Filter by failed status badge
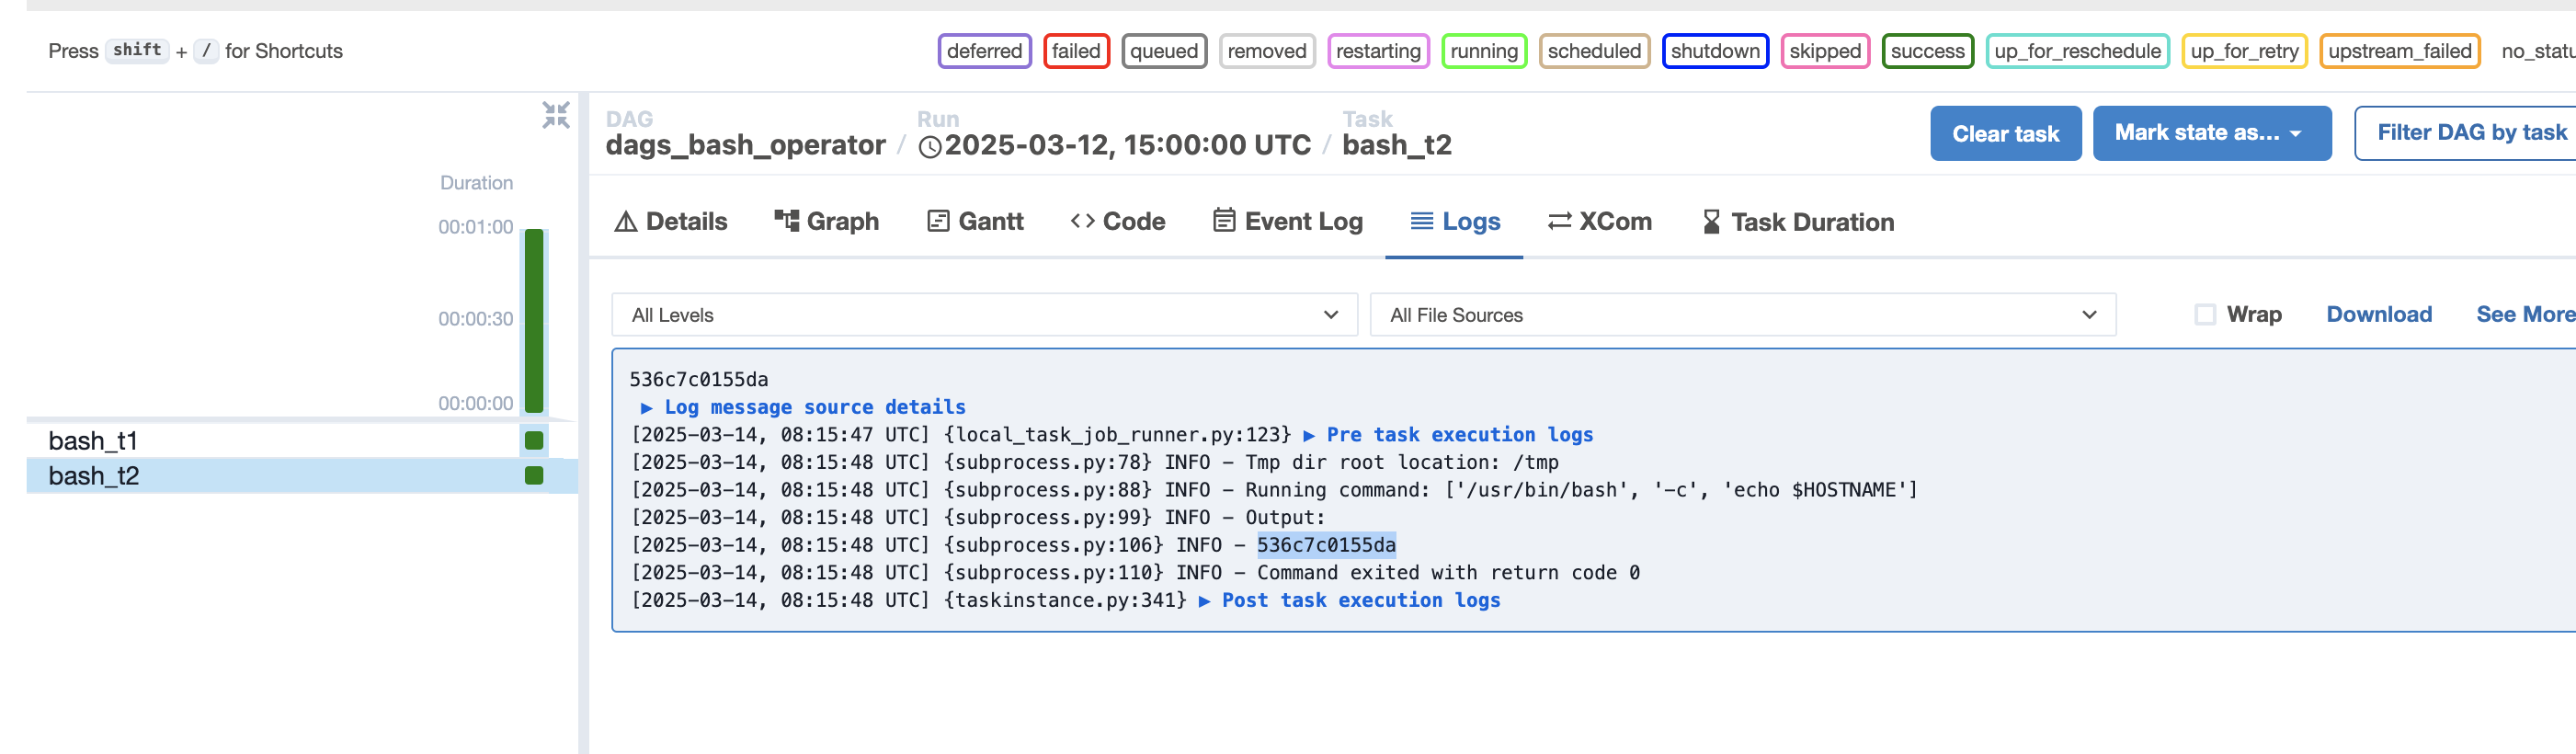This screenshot has height=754, width=2576. tap(1076, 51)
